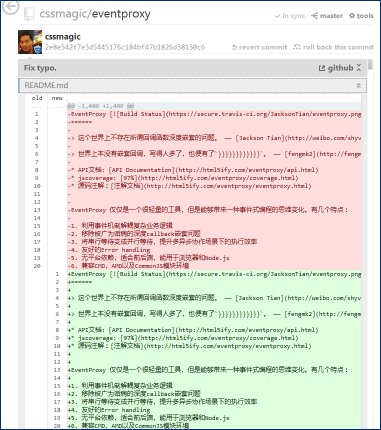Click added line 1 starting with +EventProxy
Screen dimensions: 381x430
pyautogui.click(x=214, y=274)
